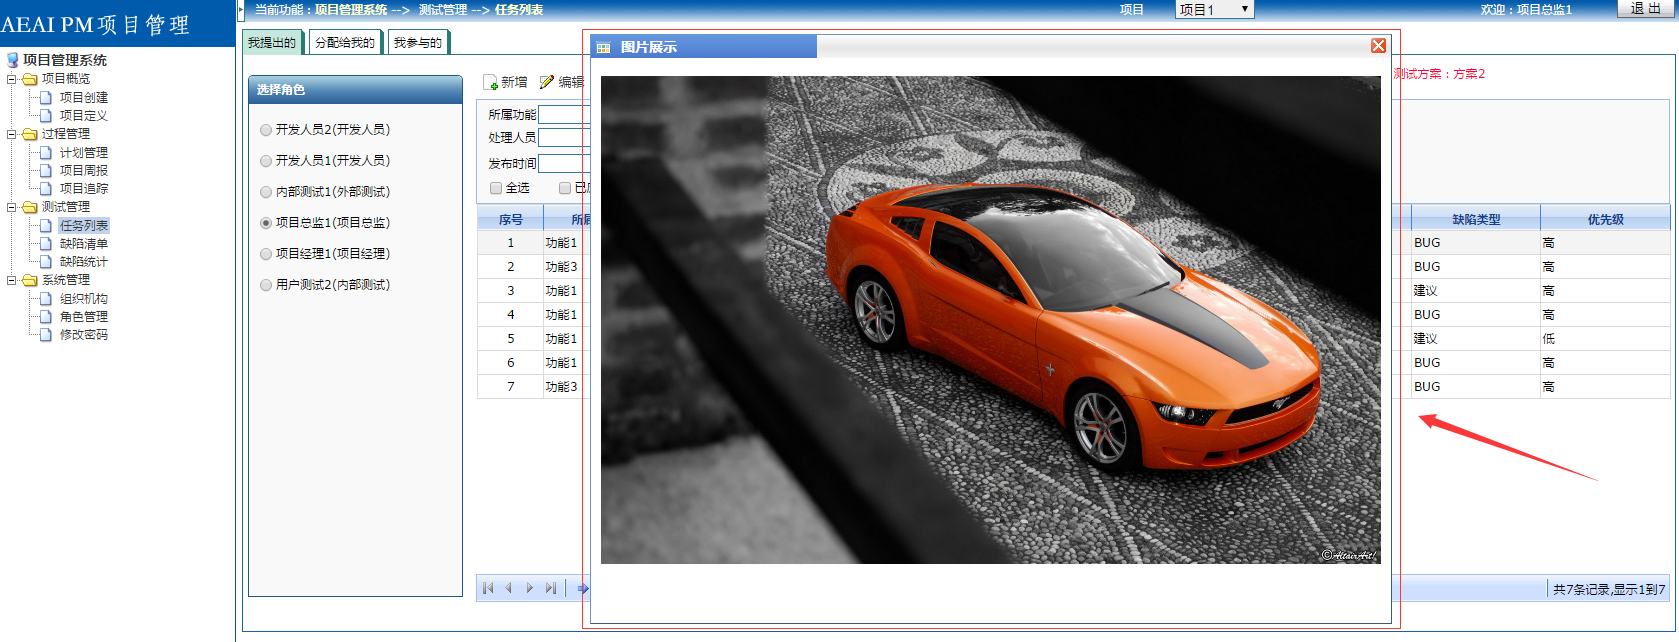Switch to the 分配给我的 tab
The image size is (1679, 642).
point(345,42)
